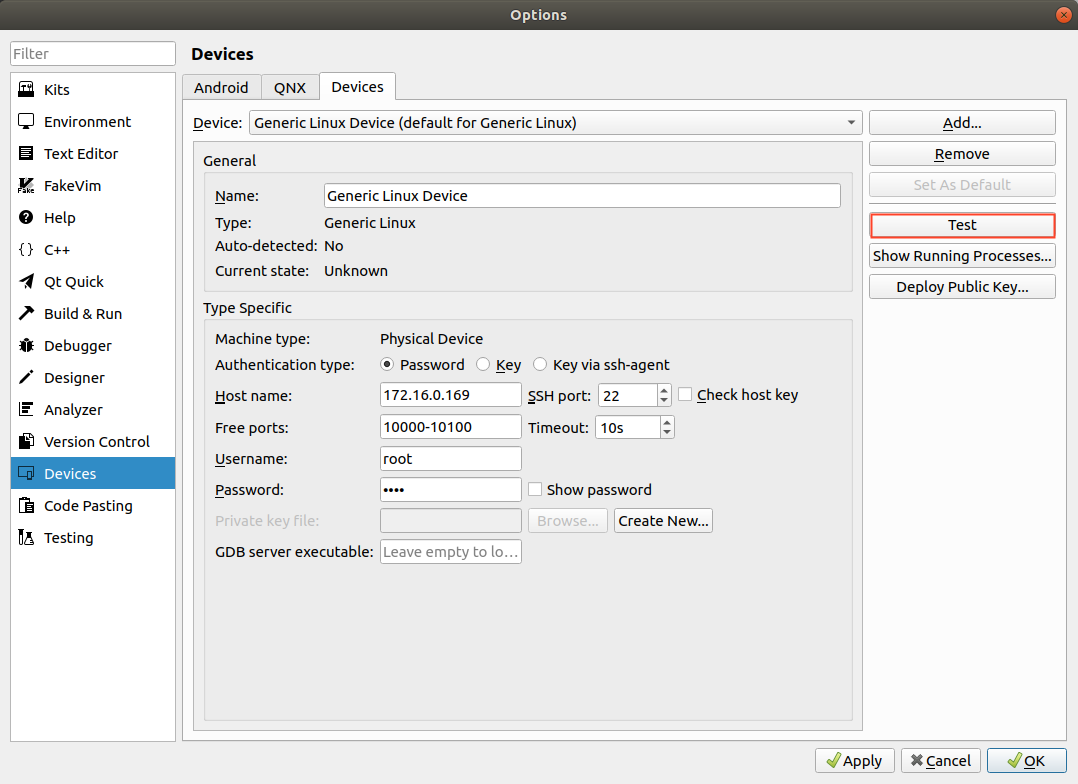Tick the Show password checkbox
The width and height of the screenshot is (1078, 784).
click(x=535, y=490)
